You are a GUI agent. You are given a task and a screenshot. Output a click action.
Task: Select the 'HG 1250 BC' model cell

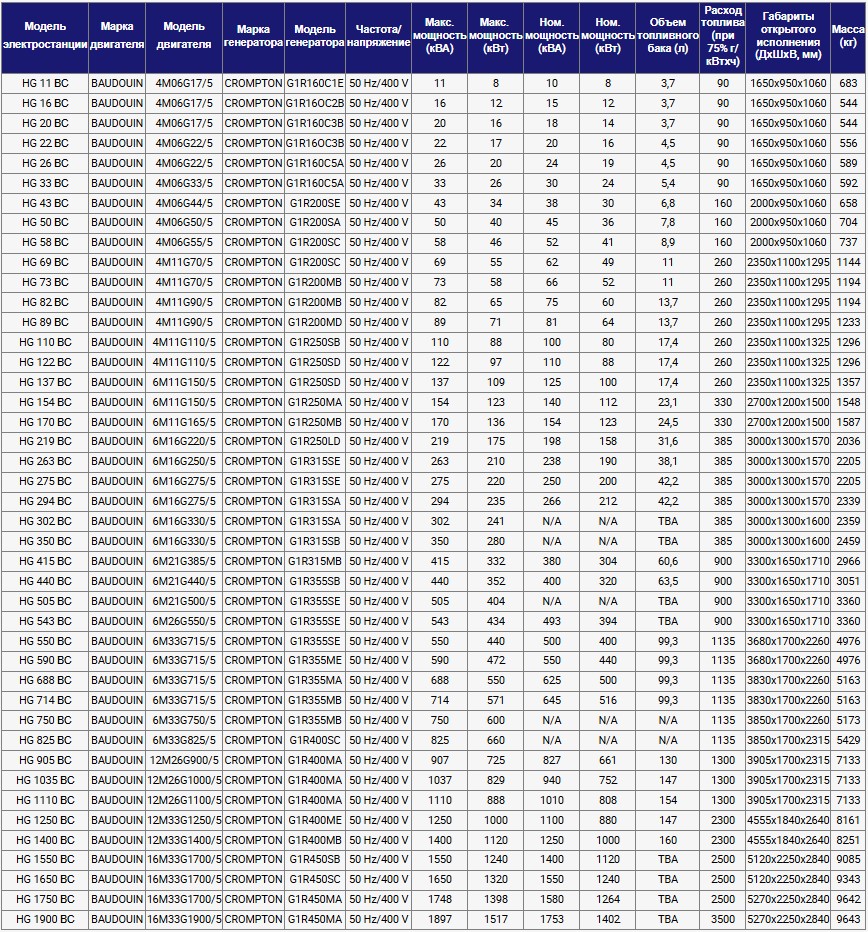pos(45,820)
